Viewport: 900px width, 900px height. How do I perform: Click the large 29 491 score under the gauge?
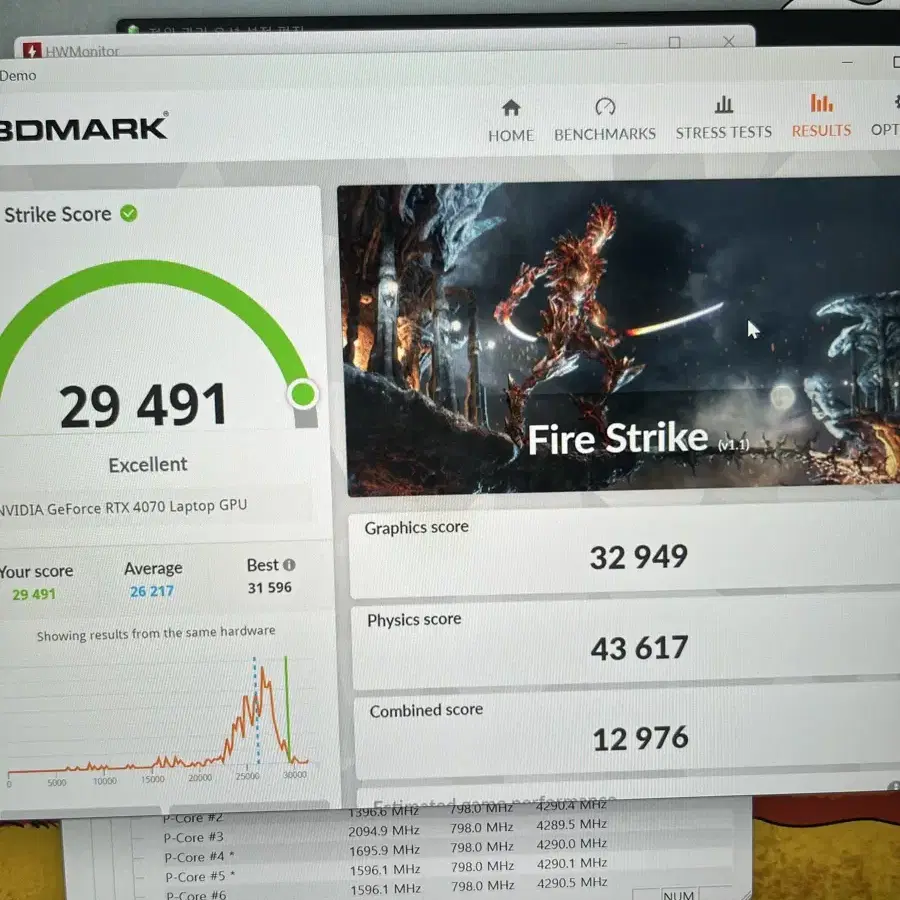tap(143, 405)
